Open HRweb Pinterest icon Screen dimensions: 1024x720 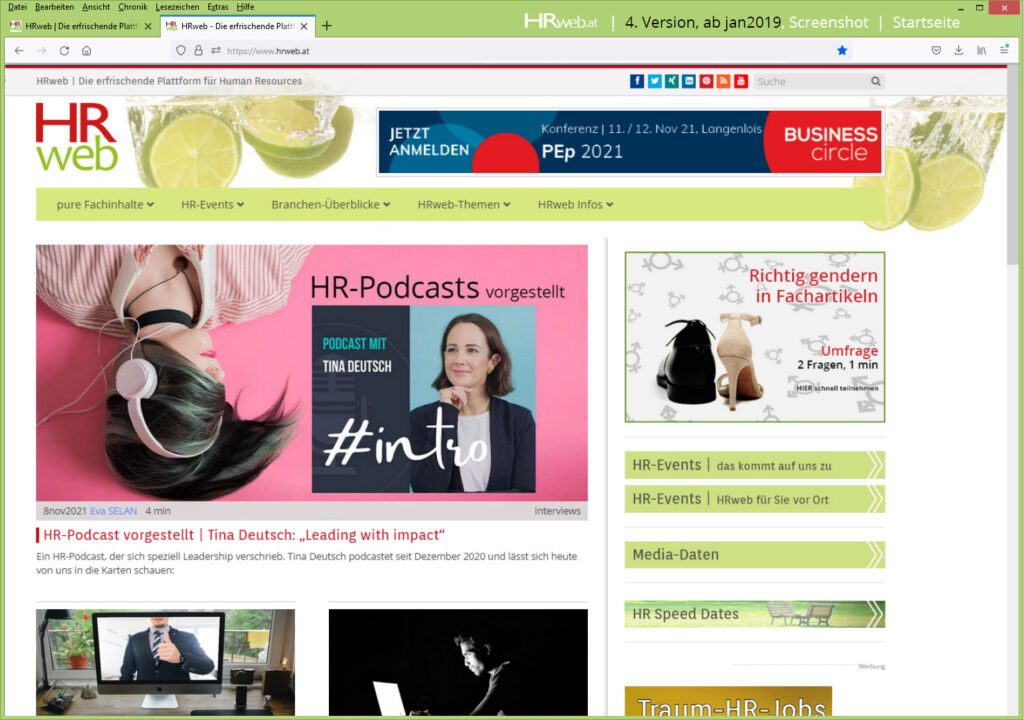(706, 81)
